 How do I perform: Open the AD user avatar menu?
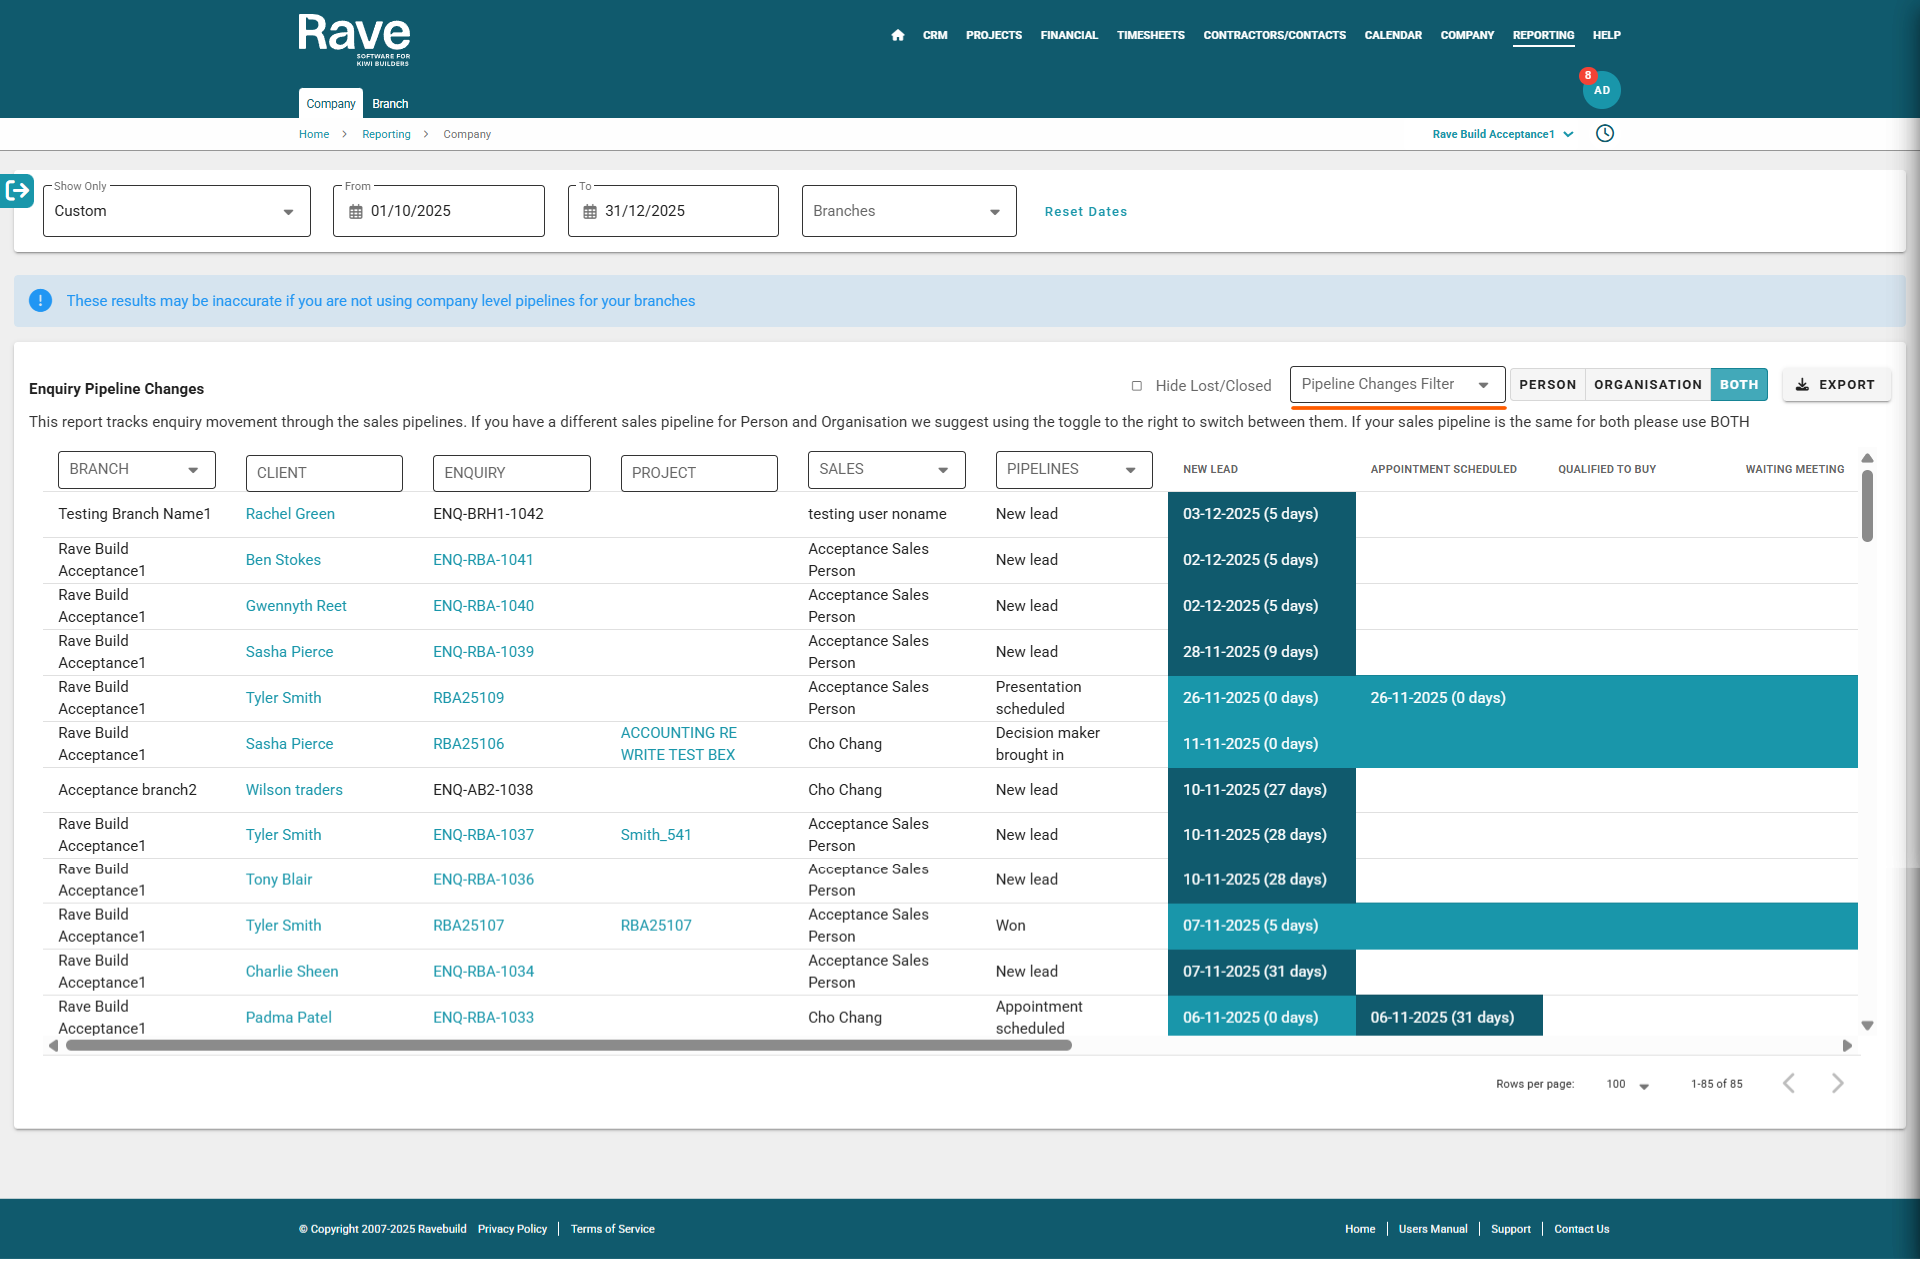tap(1601, 90)
